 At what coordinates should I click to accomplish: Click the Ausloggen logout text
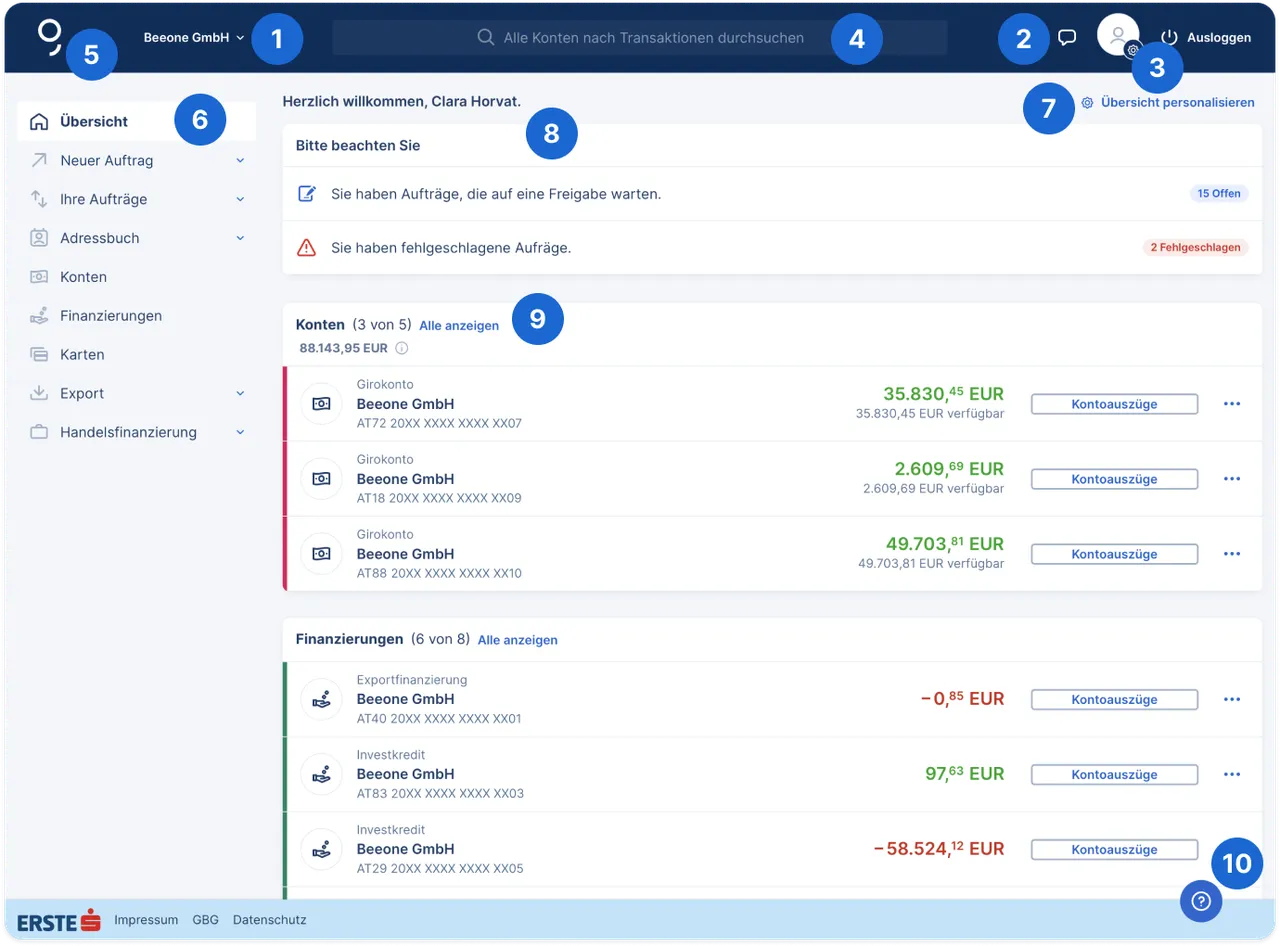[1219, 38]
